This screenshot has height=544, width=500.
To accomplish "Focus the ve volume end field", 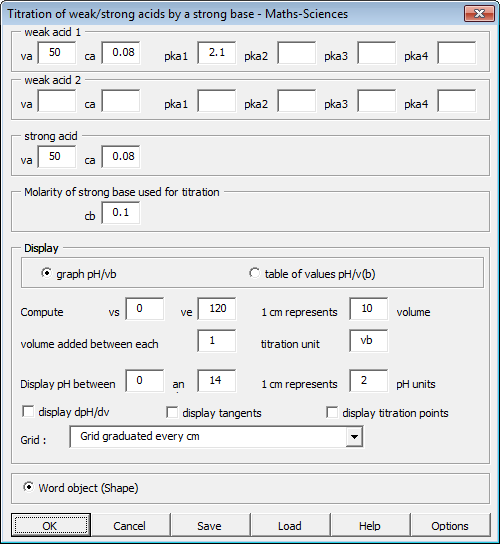I will tap(217, 308).
